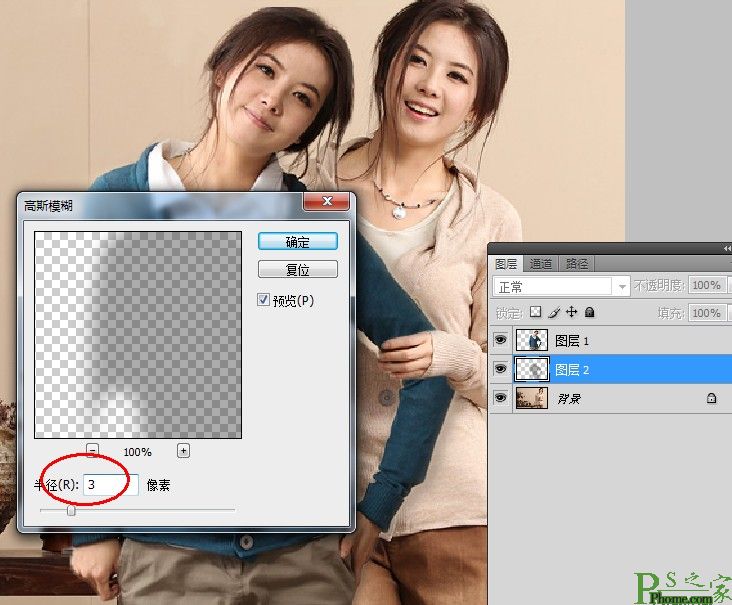Click the 复位 reset button
The width and height of the screenshot is (732, 605).
pos(297,269)
